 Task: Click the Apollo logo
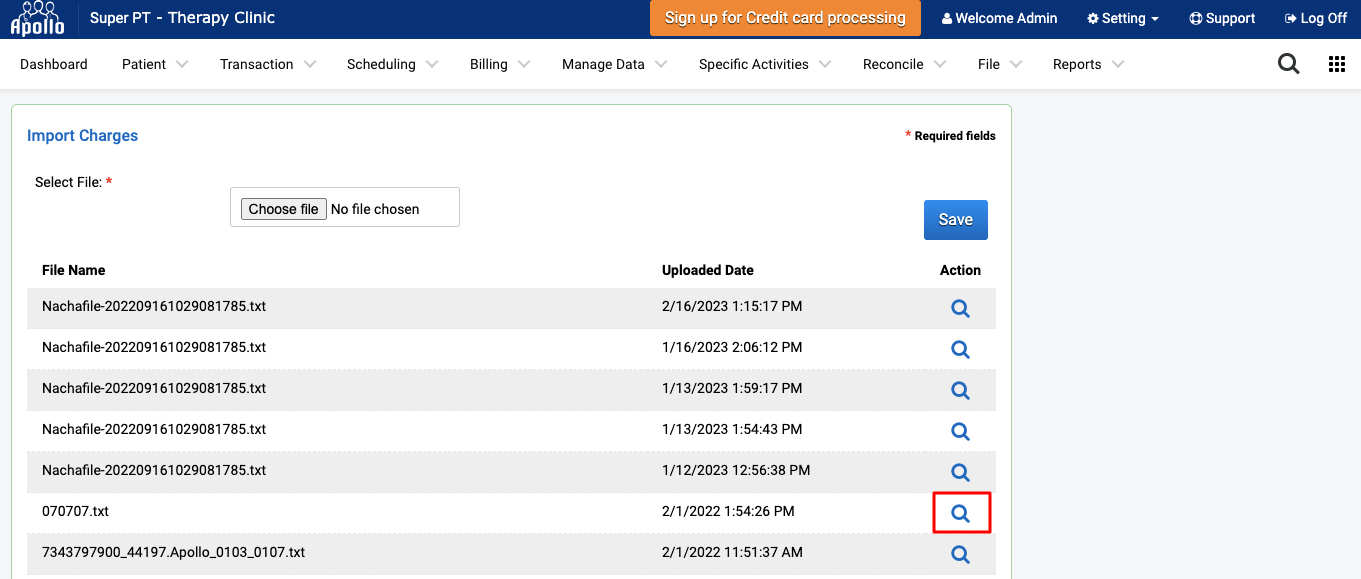37,19
